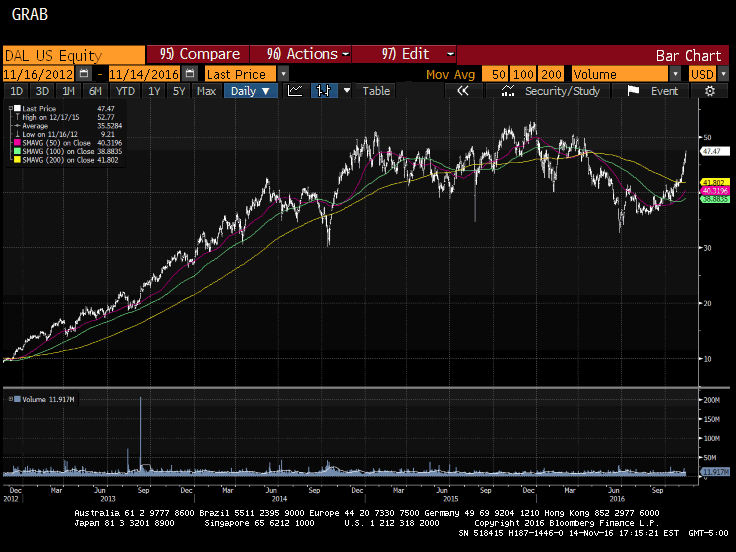
Task: Open the Volume study dropdown arrow
Action: [675, 74]
